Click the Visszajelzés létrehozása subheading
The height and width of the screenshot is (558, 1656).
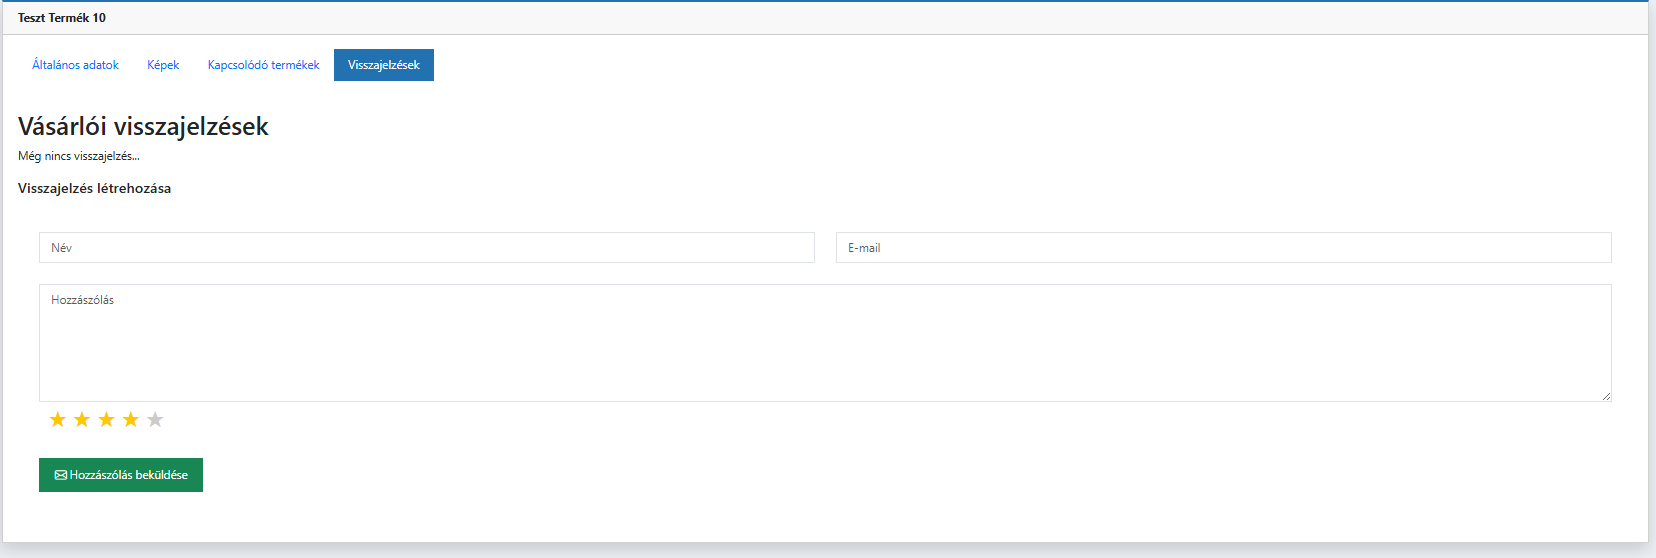[94, 188]
